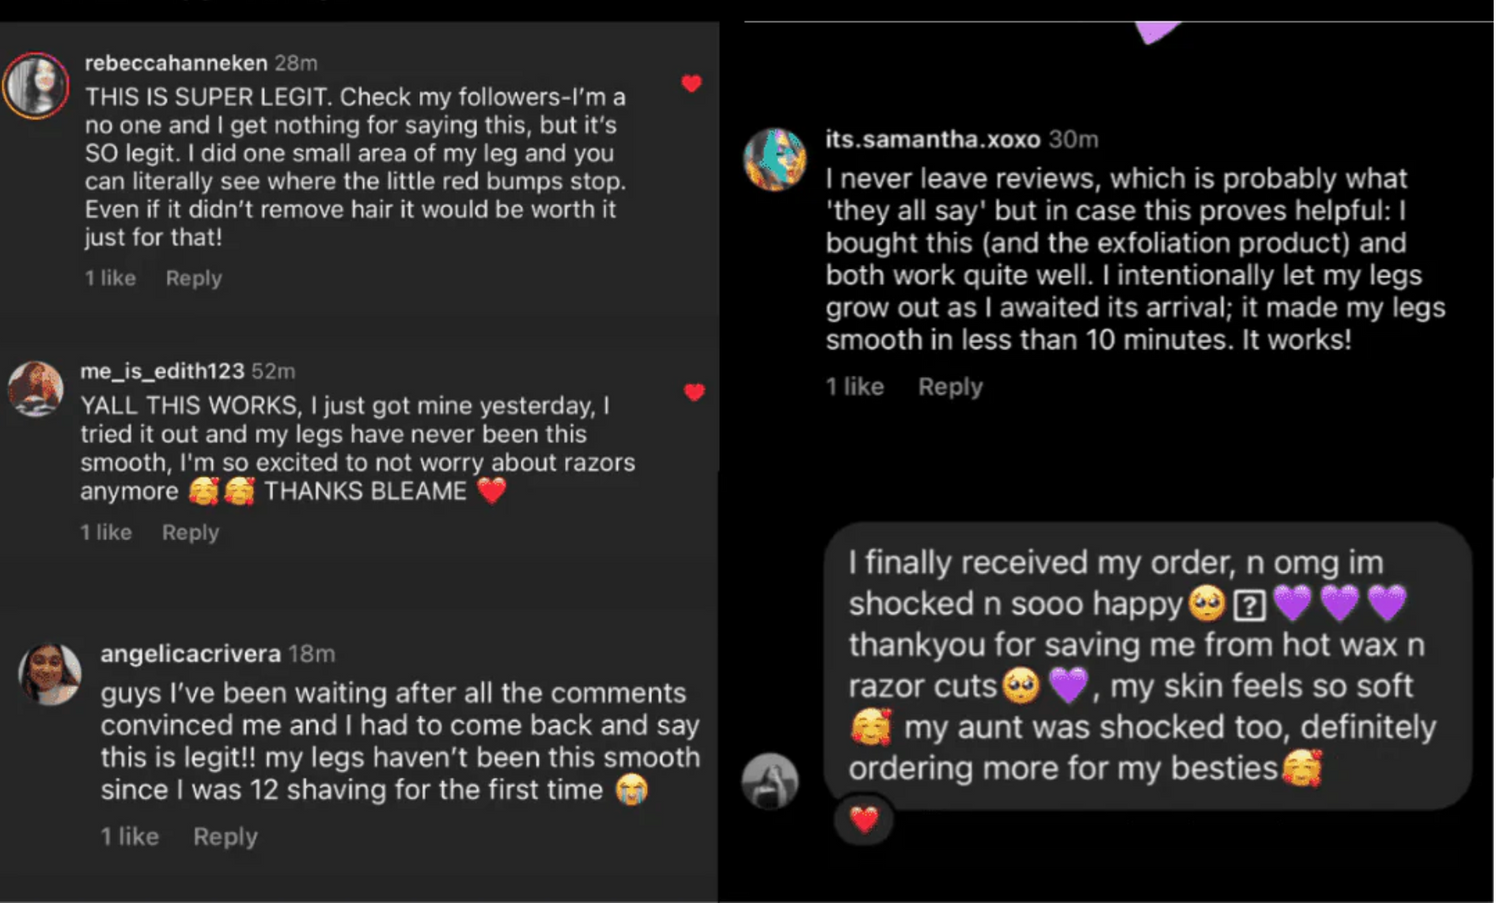Toggle heart like on me_is_edith123's comment

[694, 392]
